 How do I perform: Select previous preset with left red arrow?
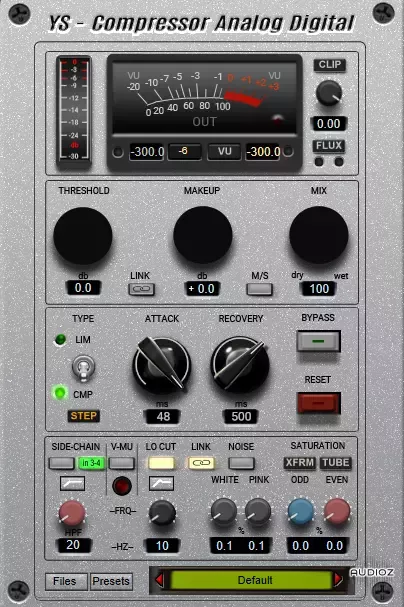(x=159, y=580)
